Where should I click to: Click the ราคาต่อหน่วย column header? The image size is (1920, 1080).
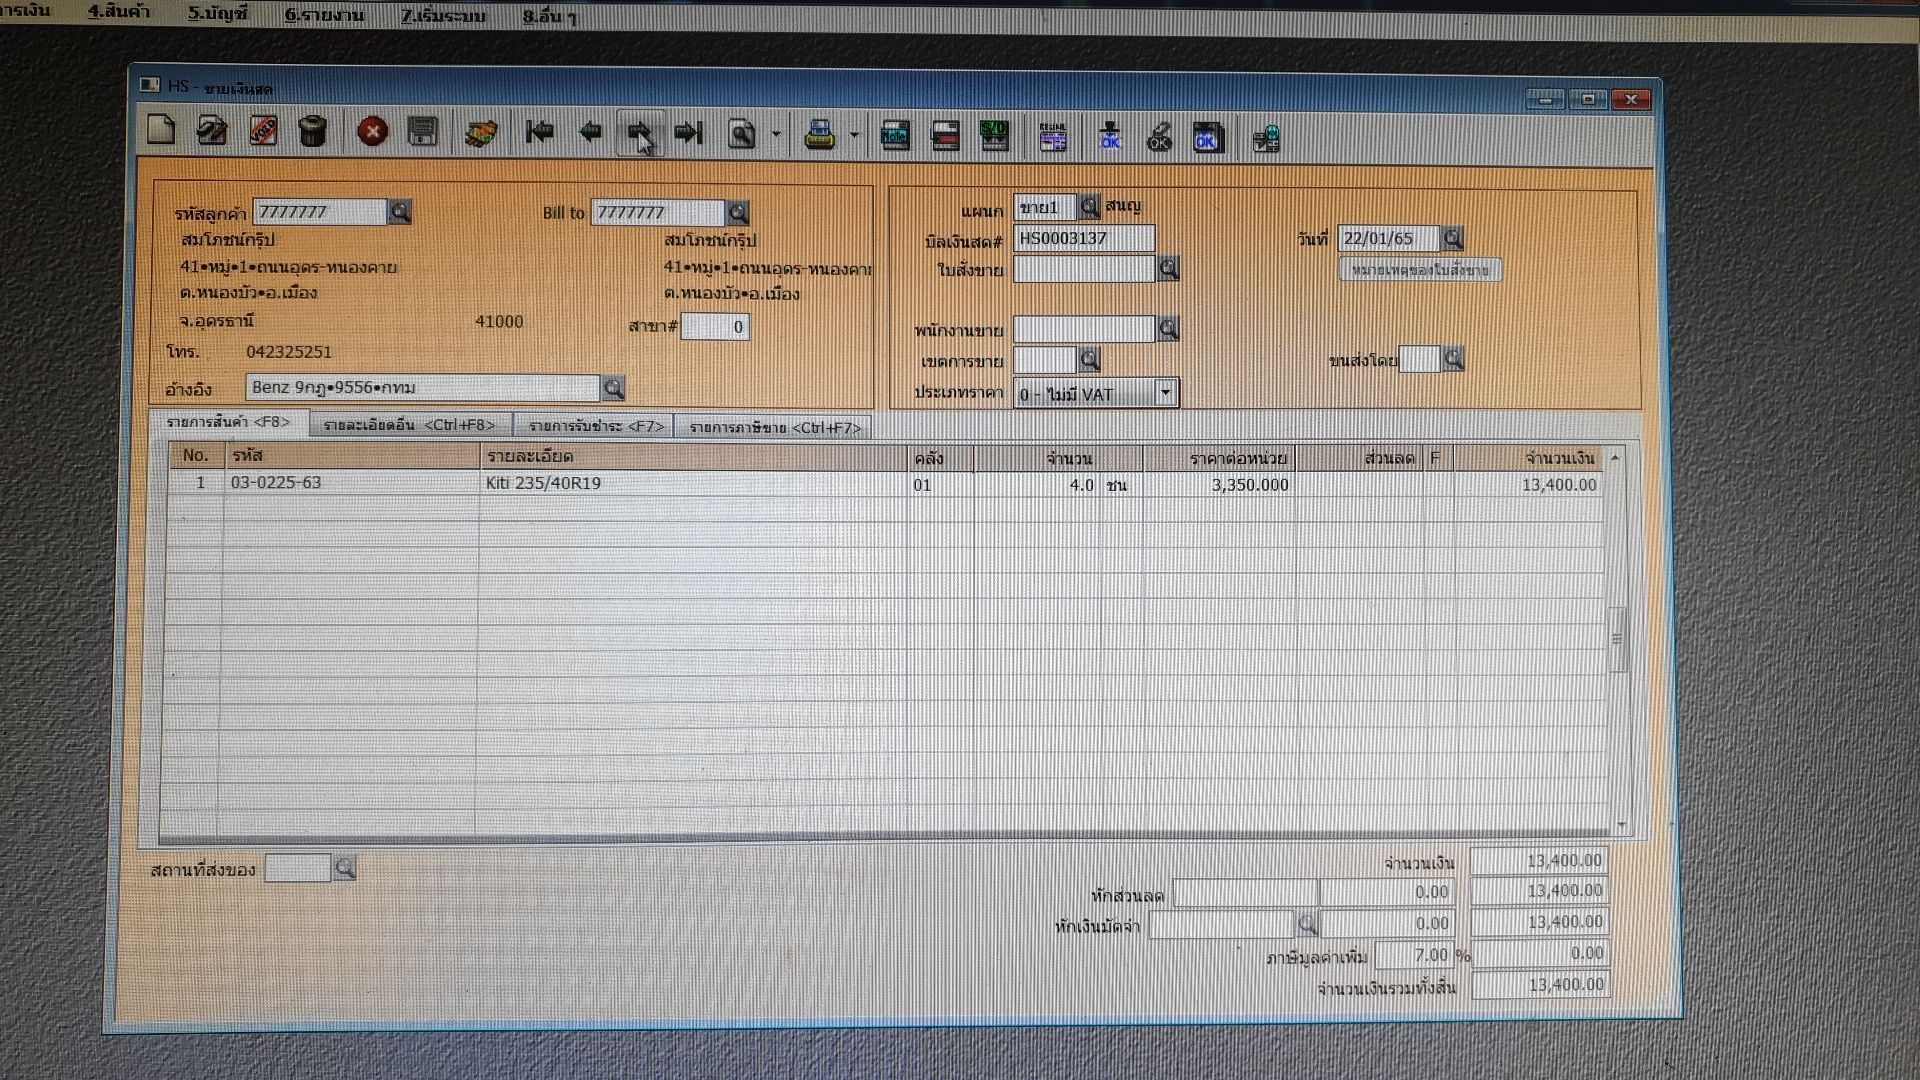pos(1220,459)
